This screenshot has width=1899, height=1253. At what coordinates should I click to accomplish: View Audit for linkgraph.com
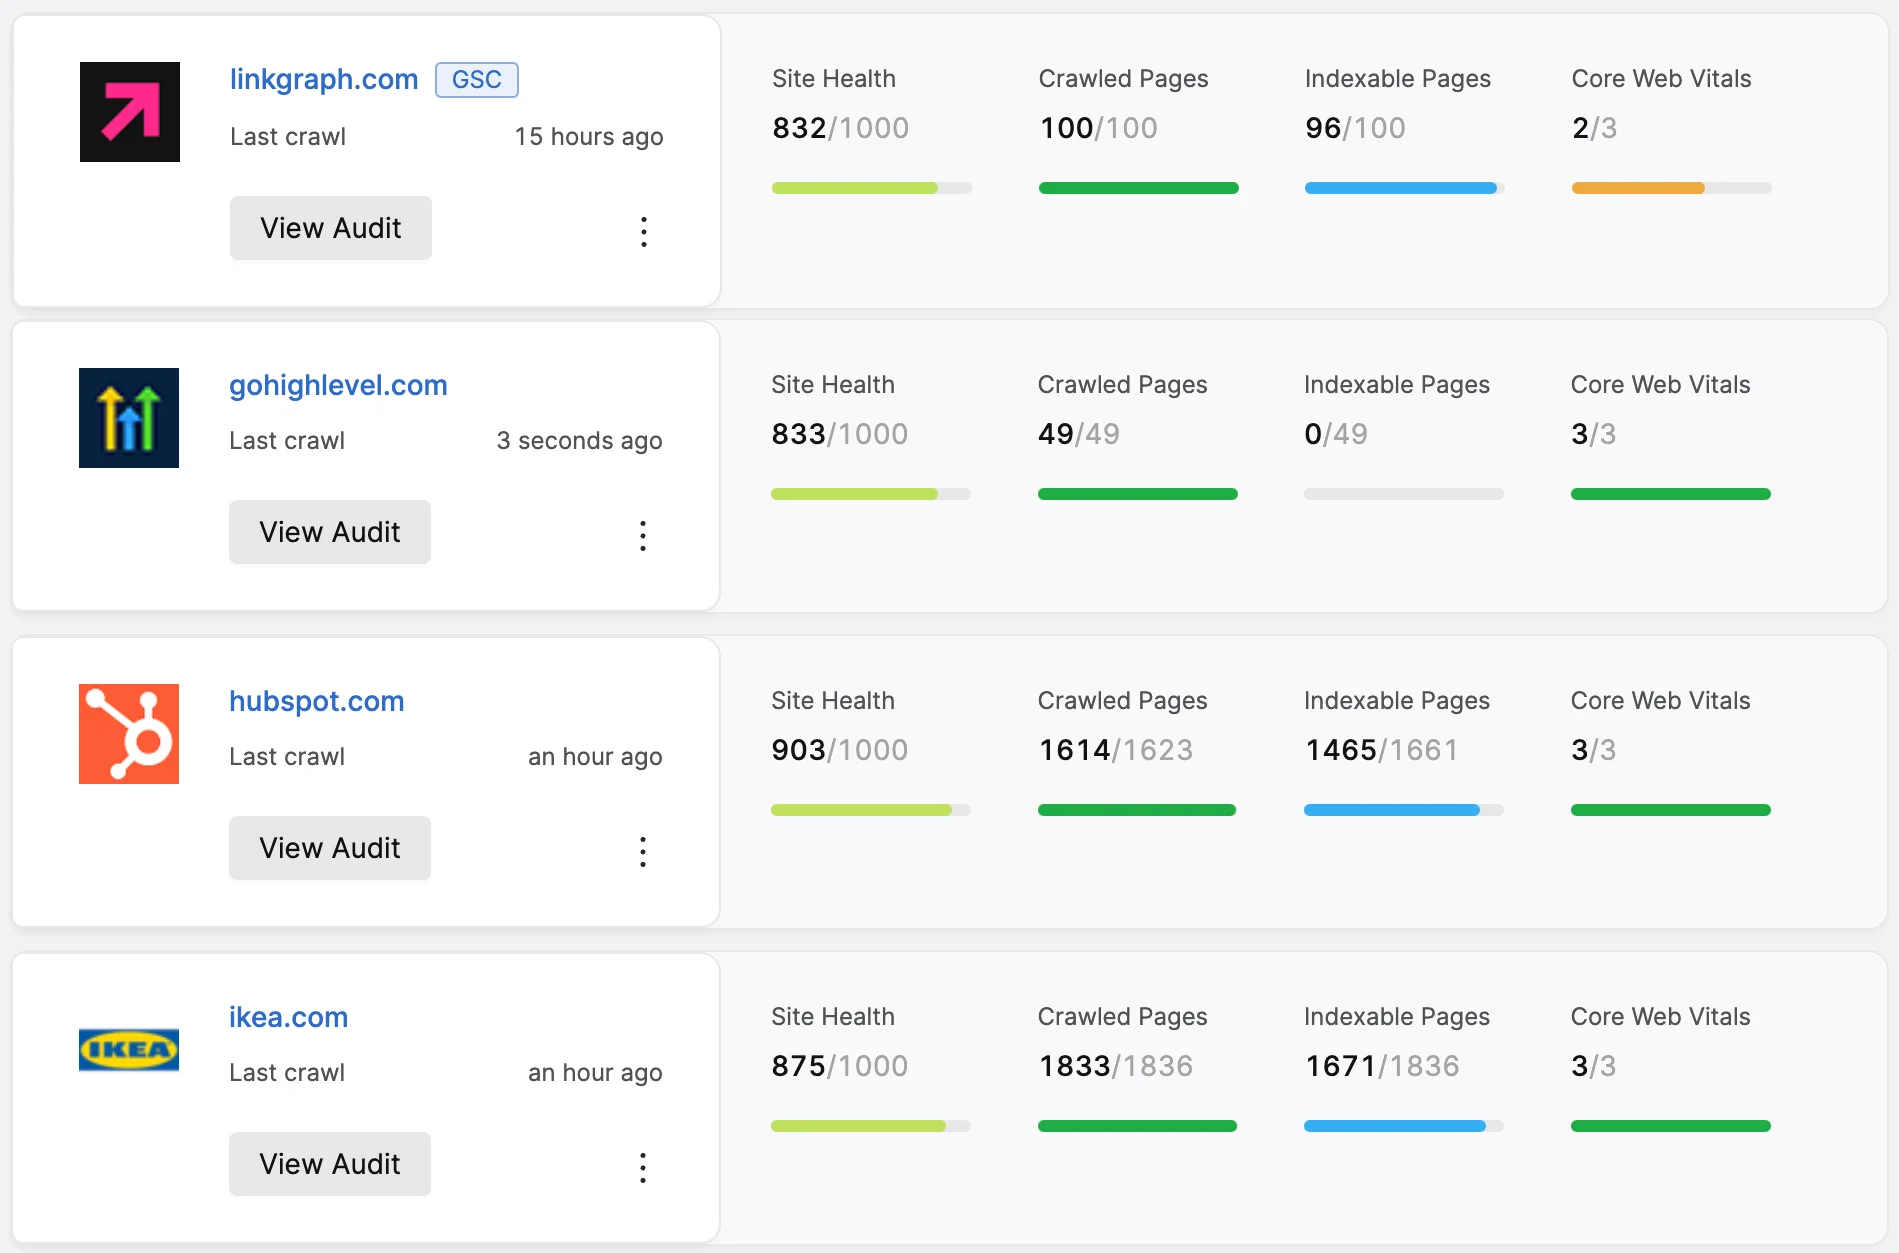point(331,228)
